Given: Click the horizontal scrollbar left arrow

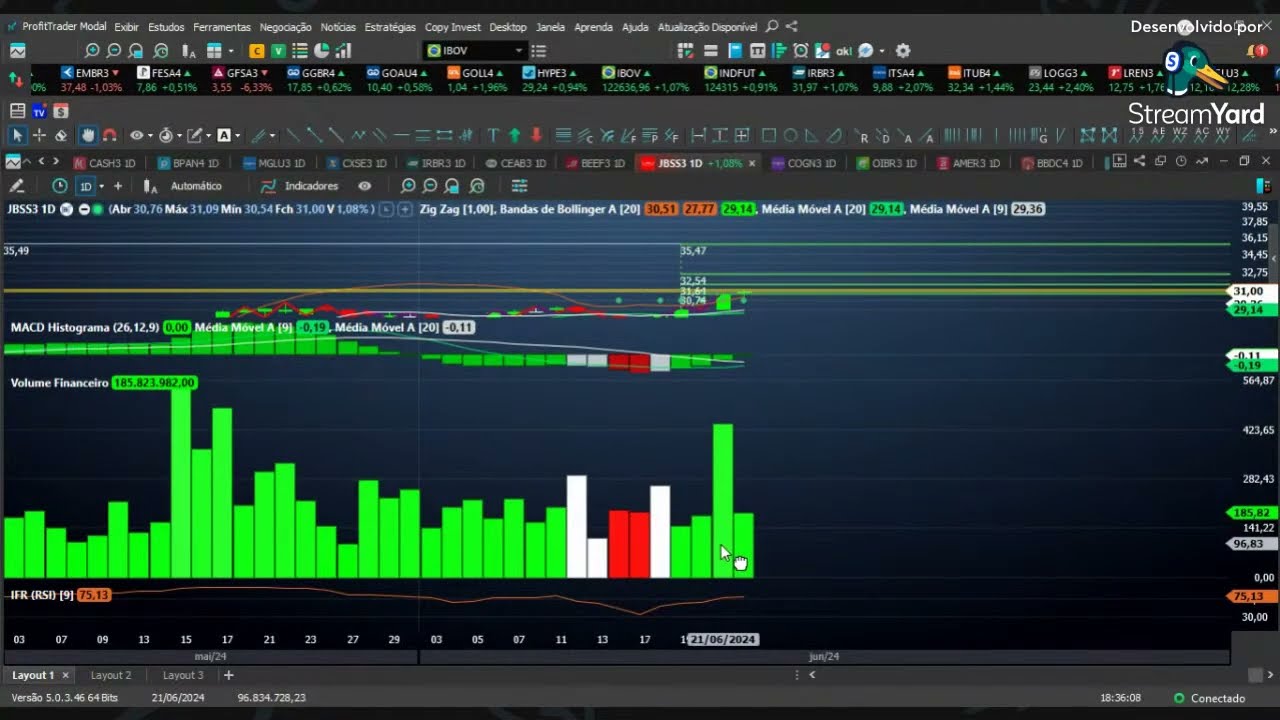Looking at the screenshot, I should point(812,675).
